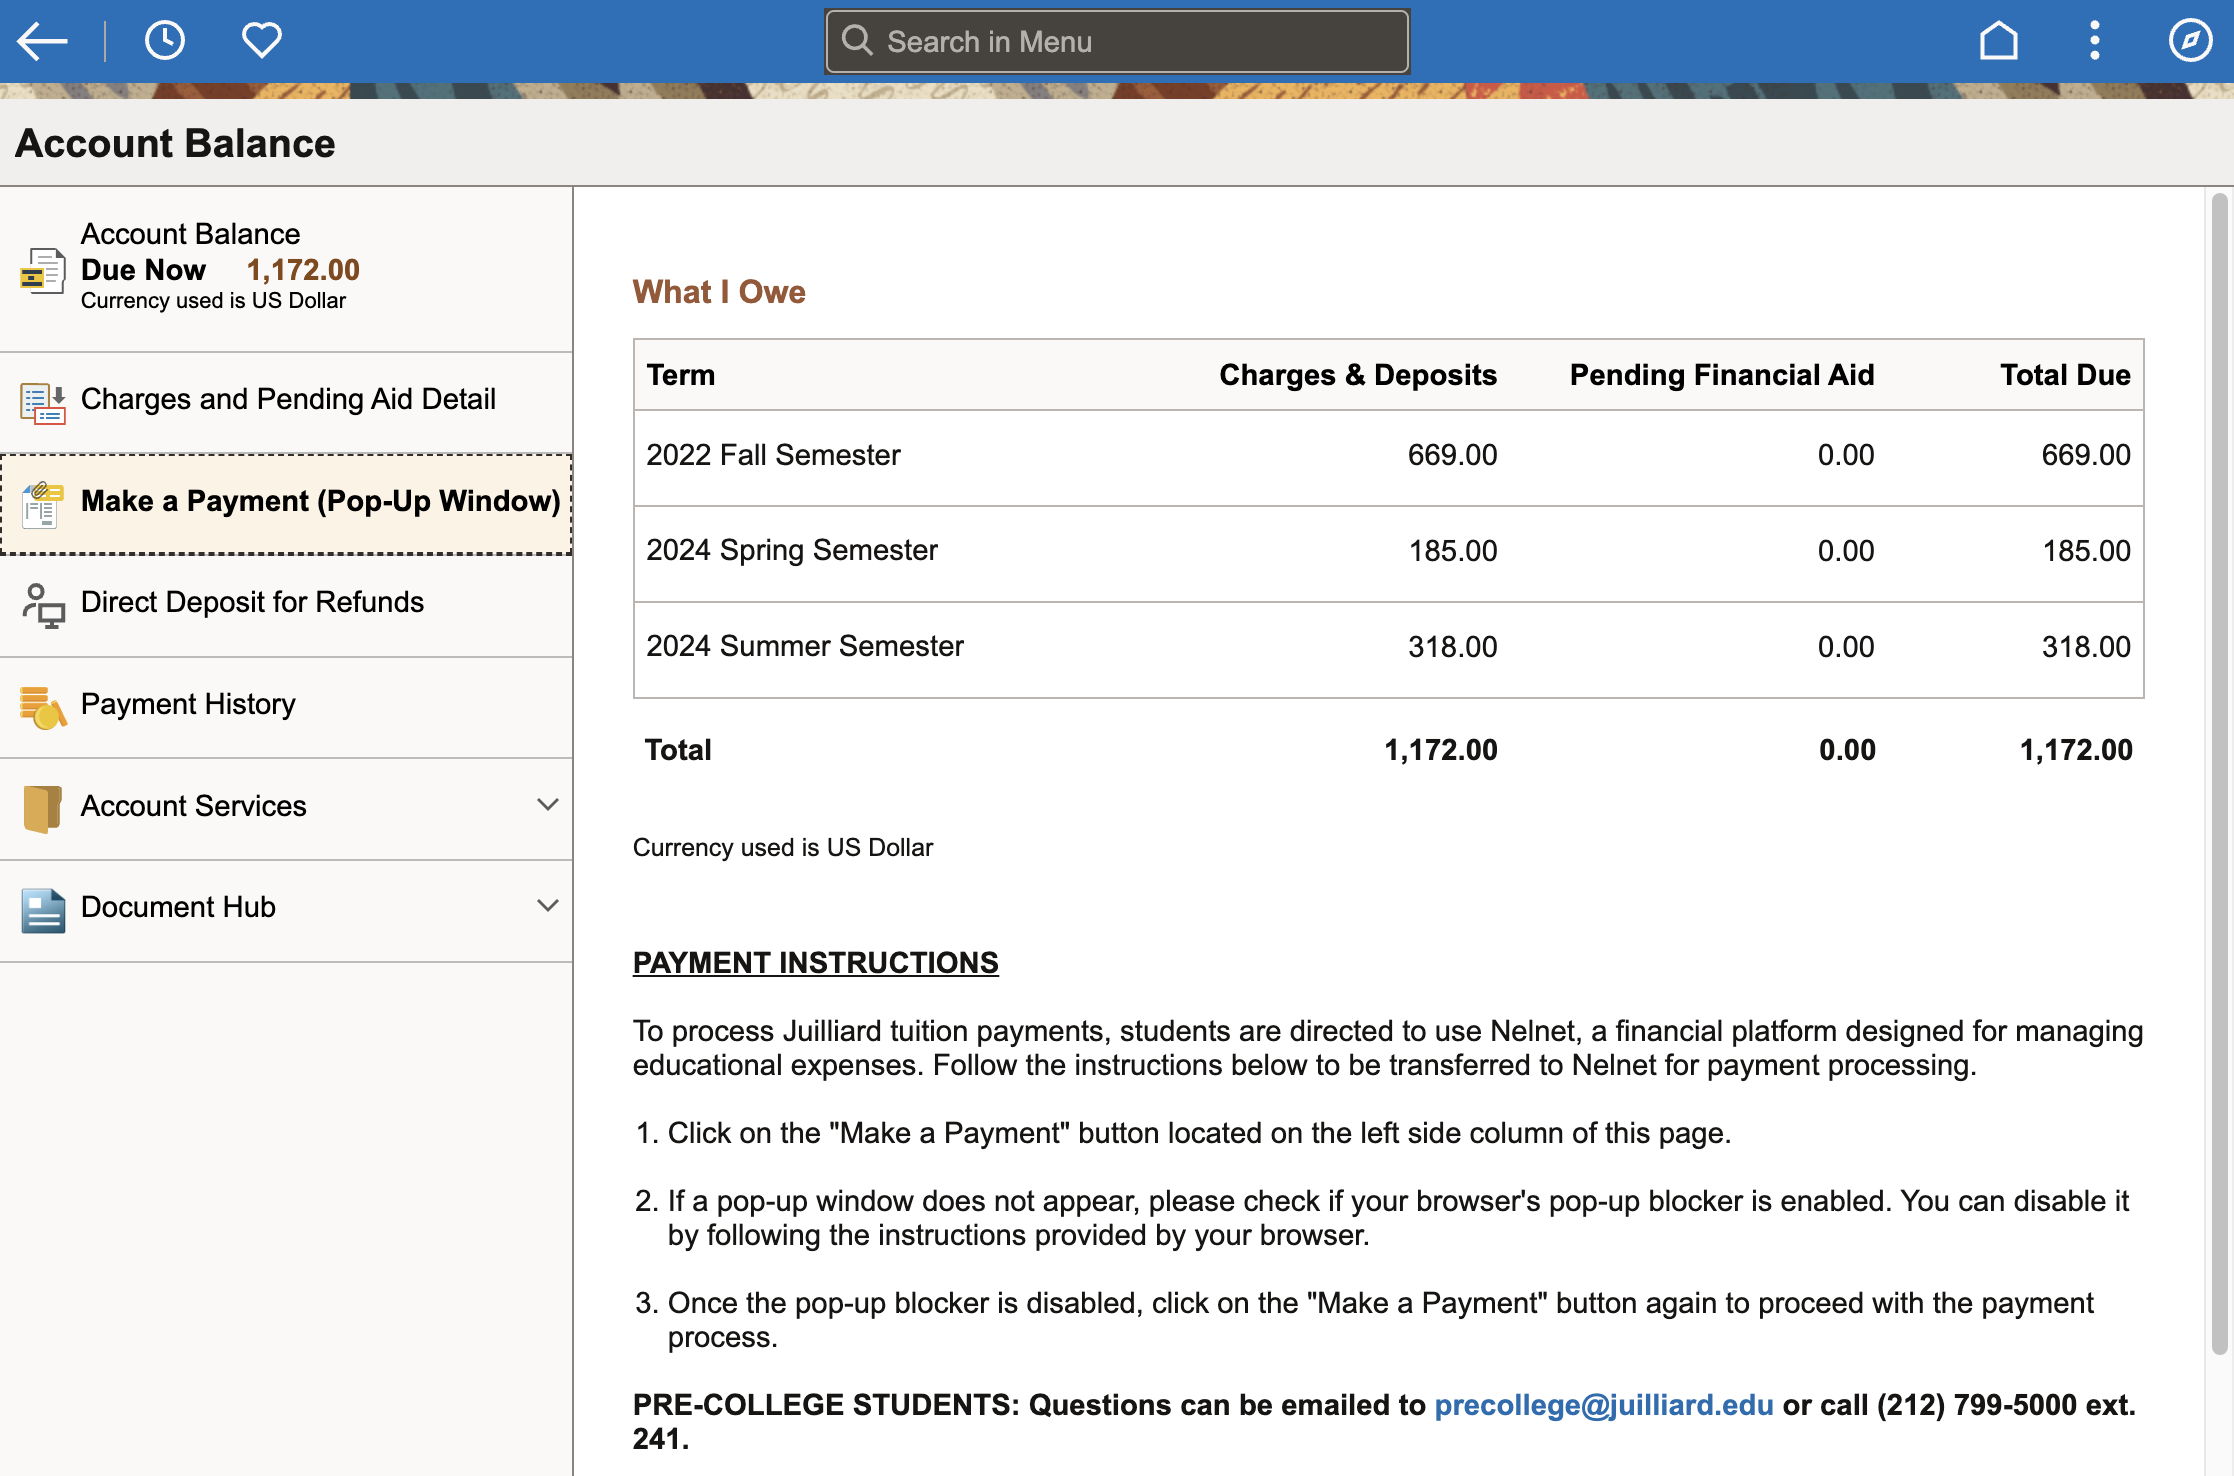Open Payment History page
This screenshot has width=2234, height=1476.
pyautogui.click(x=286, y=707)
